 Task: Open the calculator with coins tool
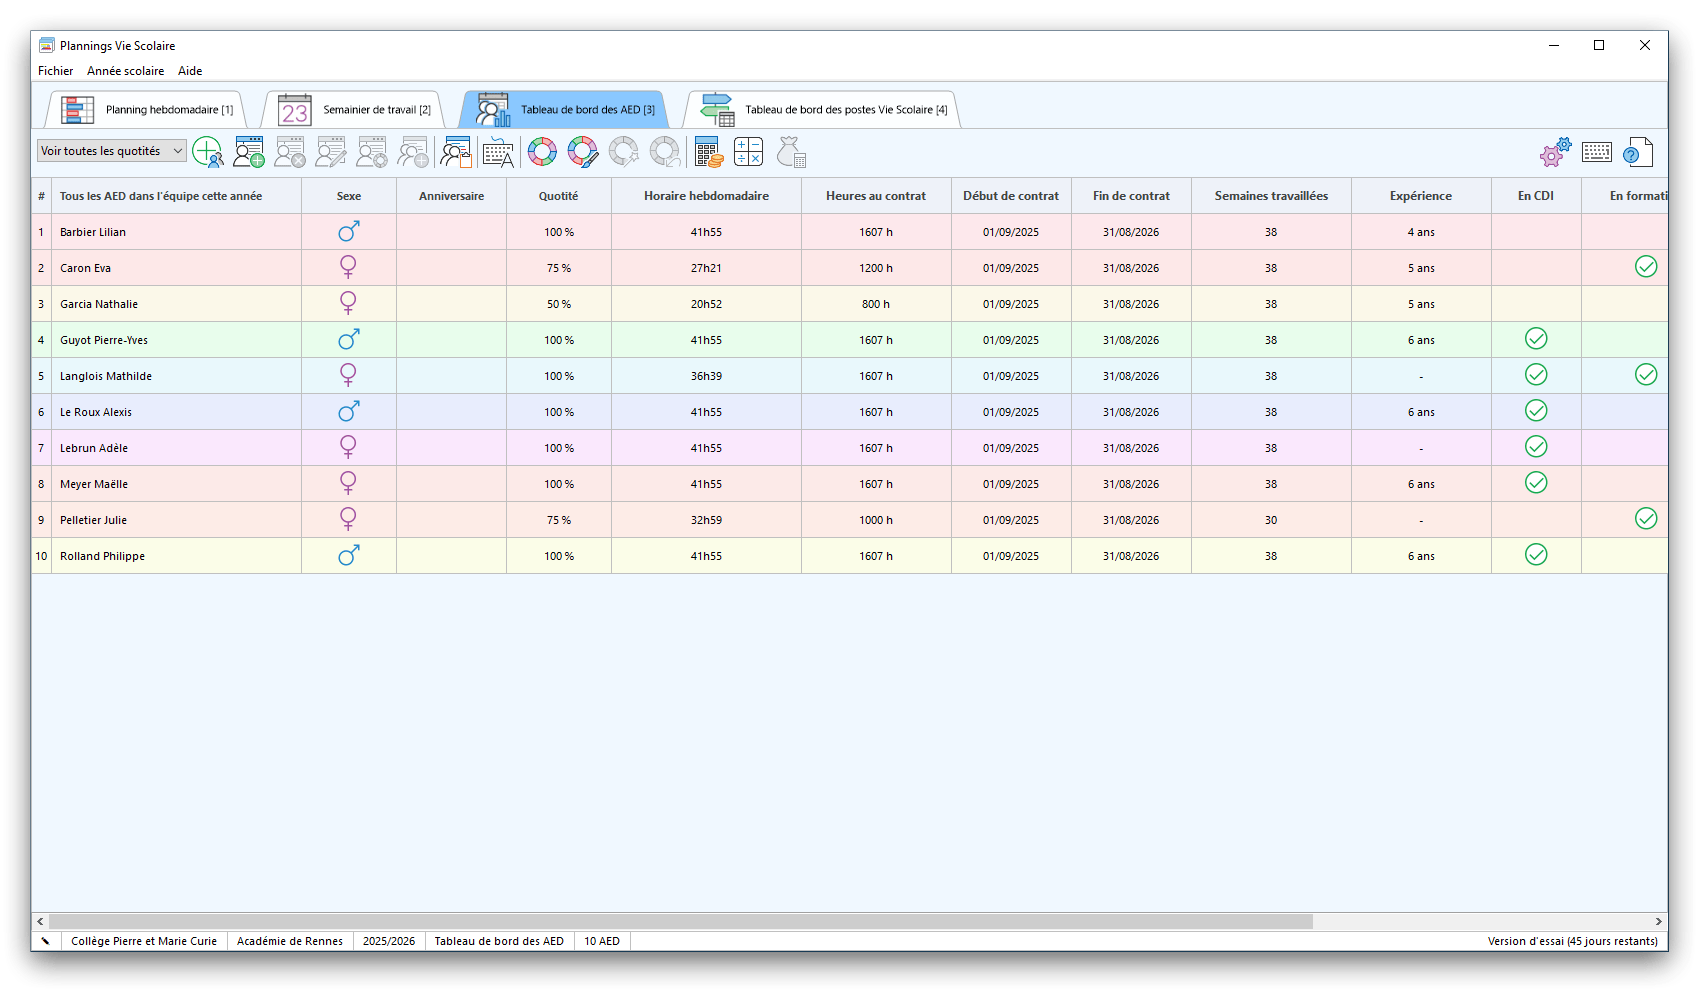click(x=708, y=152)
